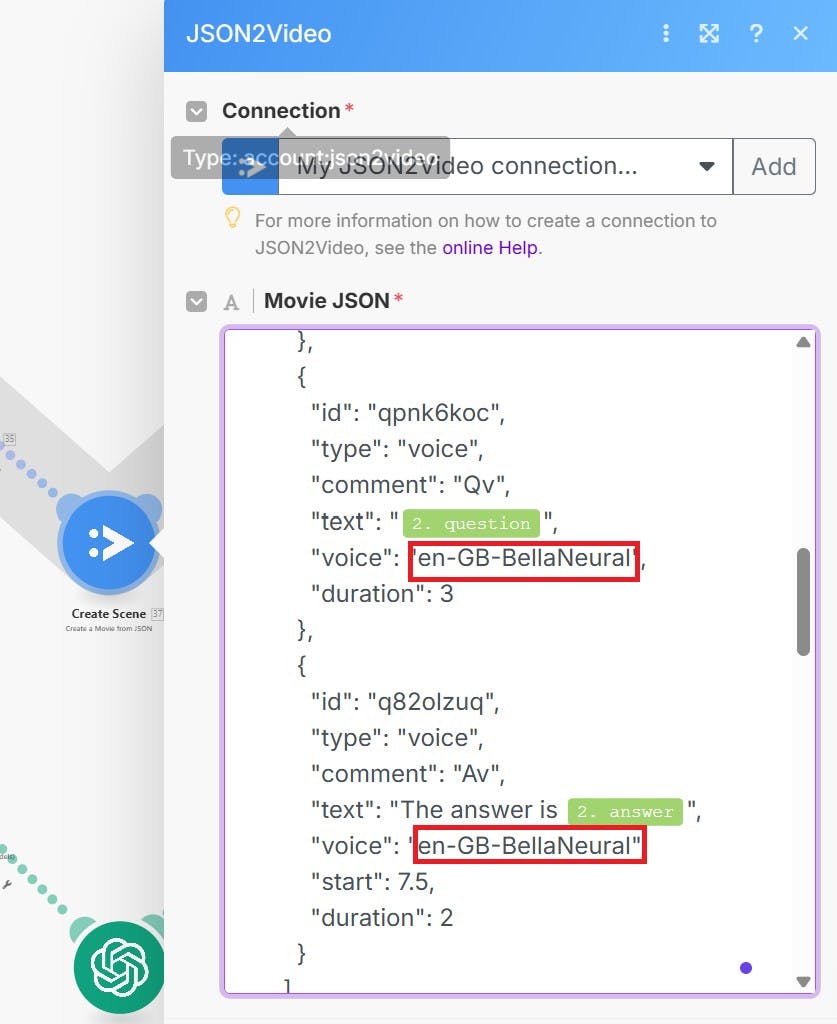Image resolution: width=837 pixels, height=1024 pixels.
Task: Select the OpenAI module node
Action: point(120,967)
